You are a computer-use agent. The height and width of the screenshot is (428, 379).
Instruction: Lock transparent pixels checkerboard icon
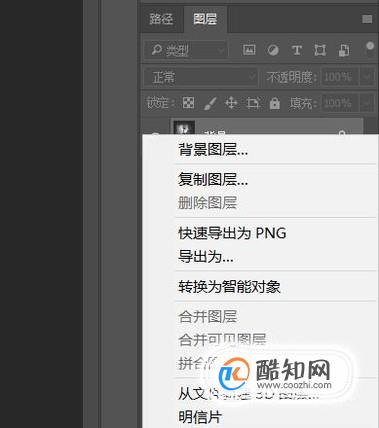[188, 103]
